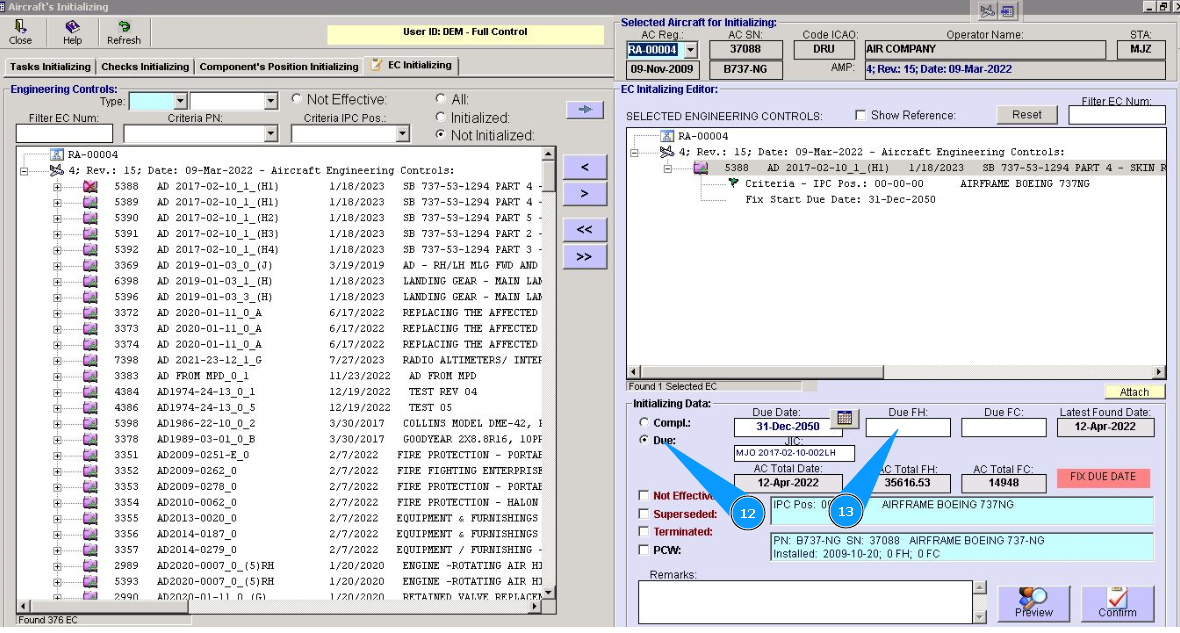Expand the AD 2019-01-03_0_(J) tree row
The image size is (1180, 633).
(x=57, y=265)
